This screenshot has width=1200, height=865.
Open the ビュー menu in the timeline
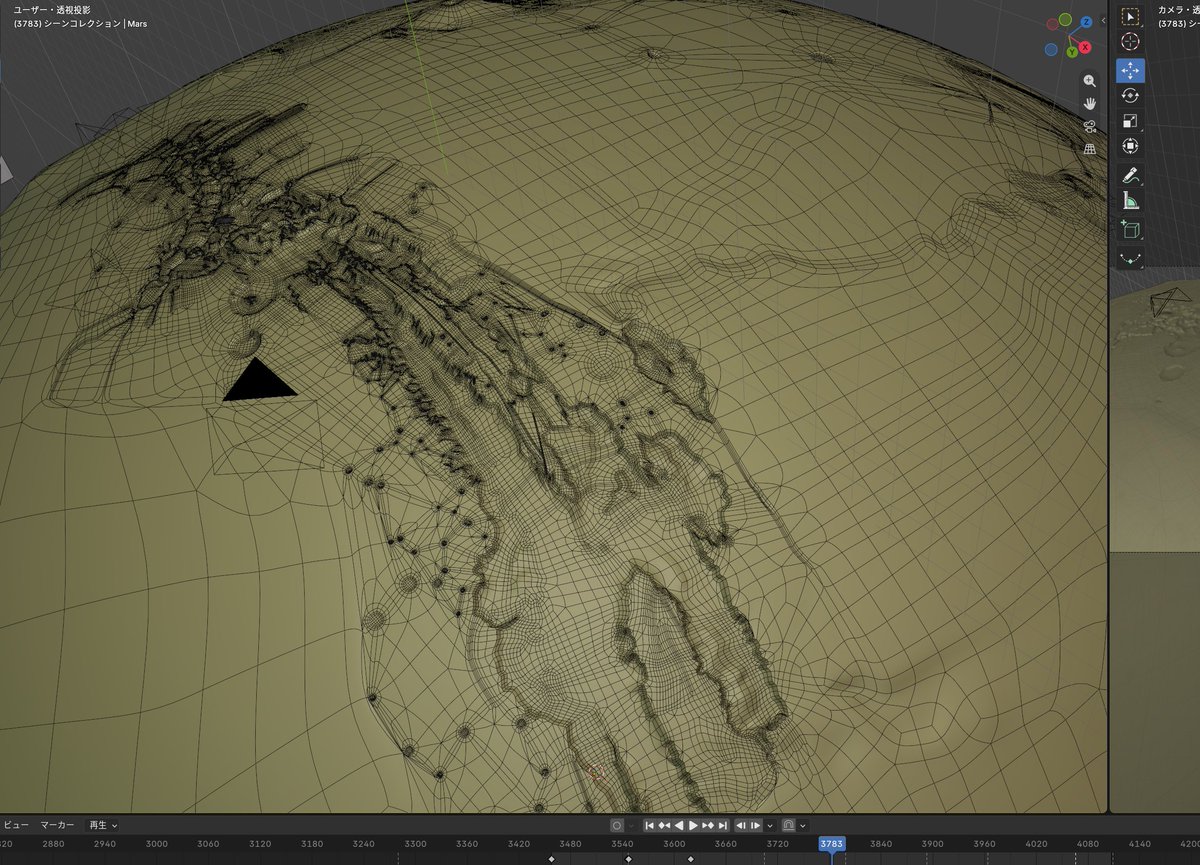coord(15,825)
